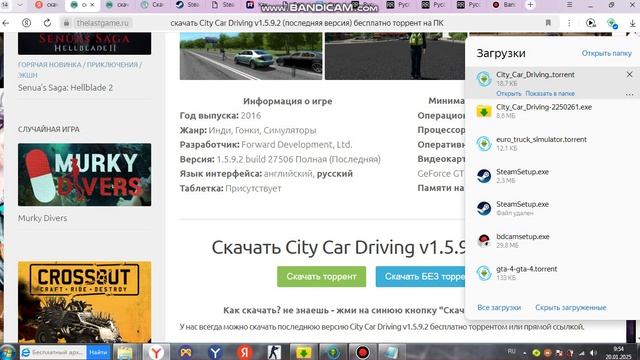This screenshot has width=640, height=360.
Task: Expand the tab list chevron
Action: [19, 5]
